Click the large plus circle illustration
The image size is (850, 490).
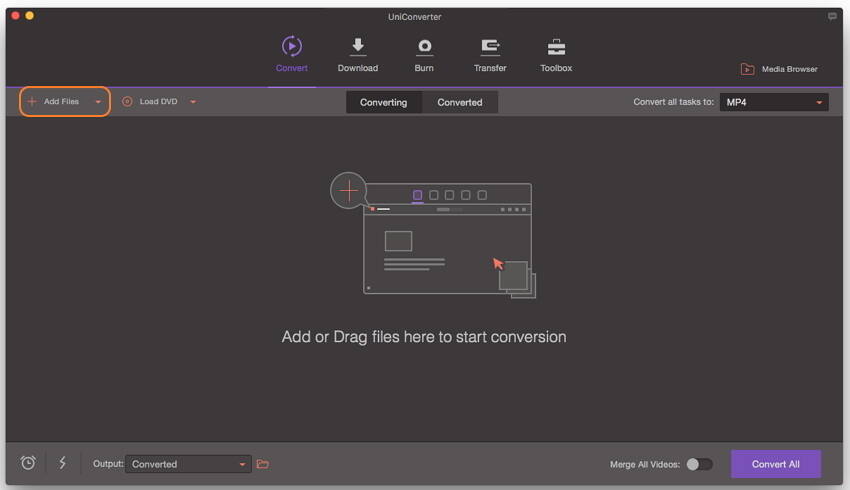pos(349,190)
